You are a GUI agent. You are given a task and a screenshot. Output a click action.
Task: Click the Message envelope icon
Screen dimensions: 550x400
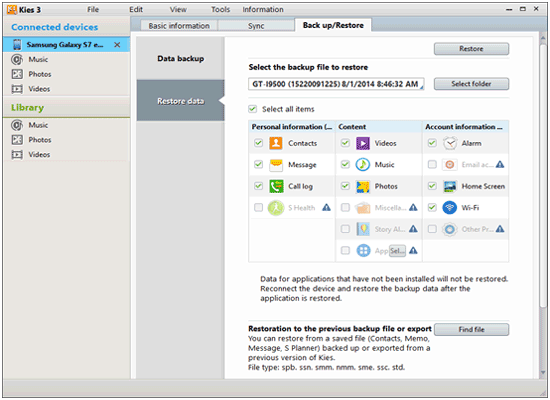point(276,165)
